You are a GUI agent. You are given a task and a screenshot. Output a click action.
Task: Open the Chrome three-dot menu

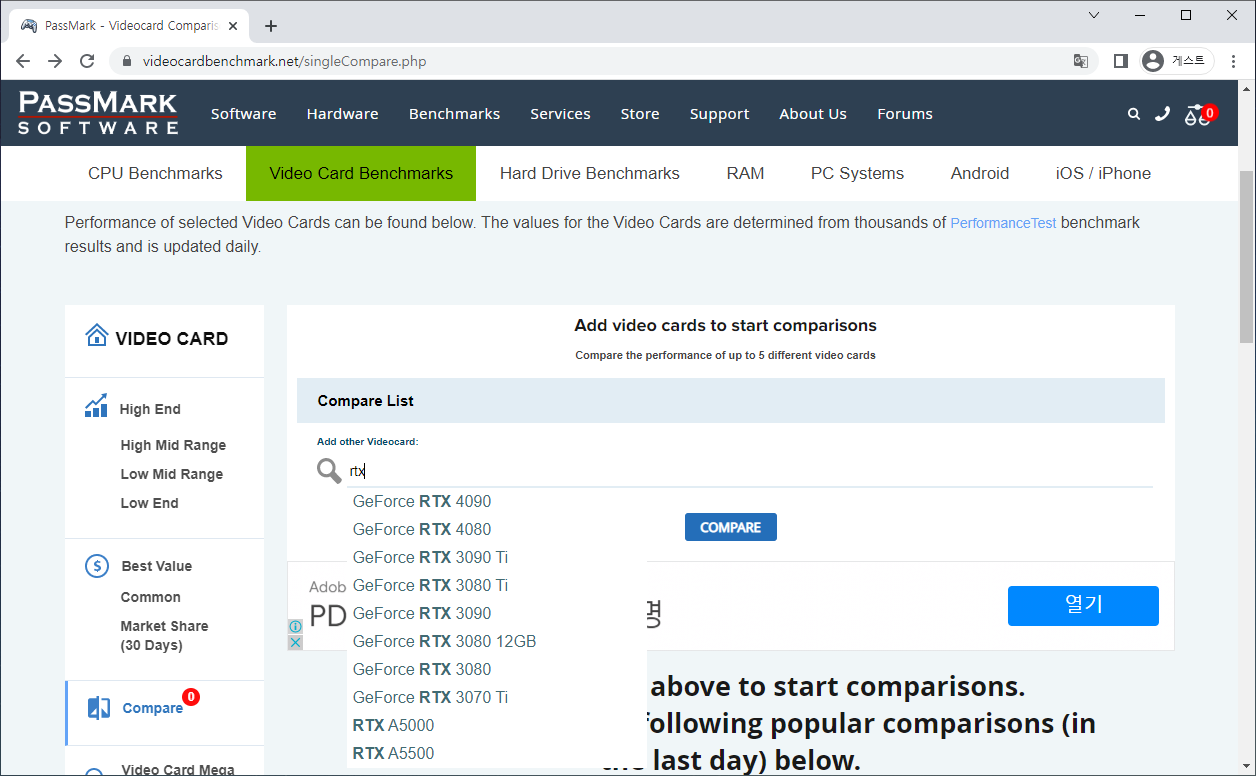pyautogui.click(x=1233, y=61)
